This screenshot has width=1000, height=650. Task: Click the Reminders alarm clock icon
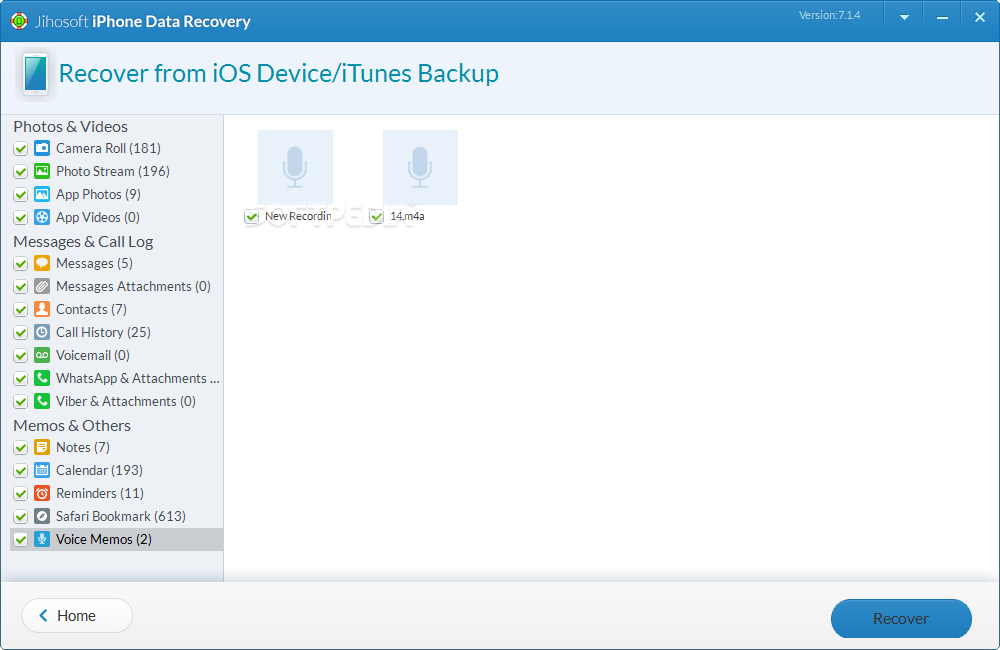(42, 492)
